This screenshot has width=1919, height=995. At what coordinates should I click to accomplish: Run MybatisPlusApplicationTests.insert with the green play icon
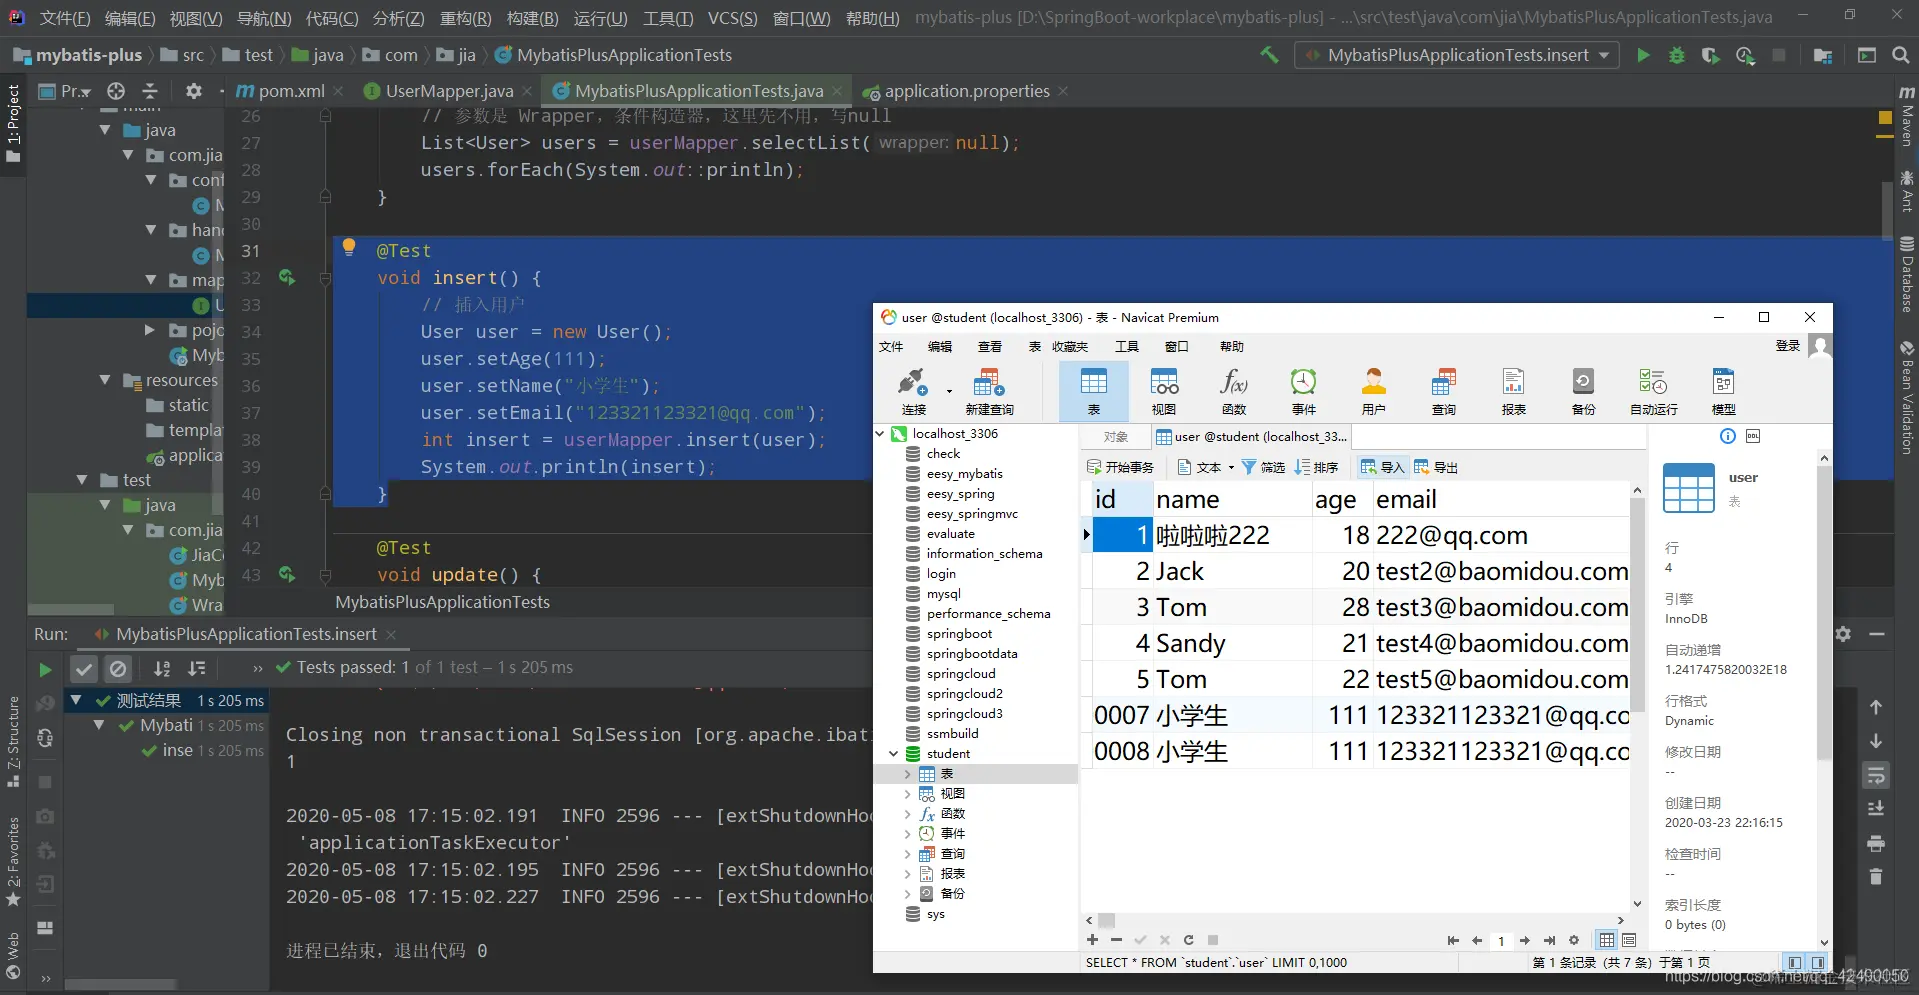click(1643, 55)
